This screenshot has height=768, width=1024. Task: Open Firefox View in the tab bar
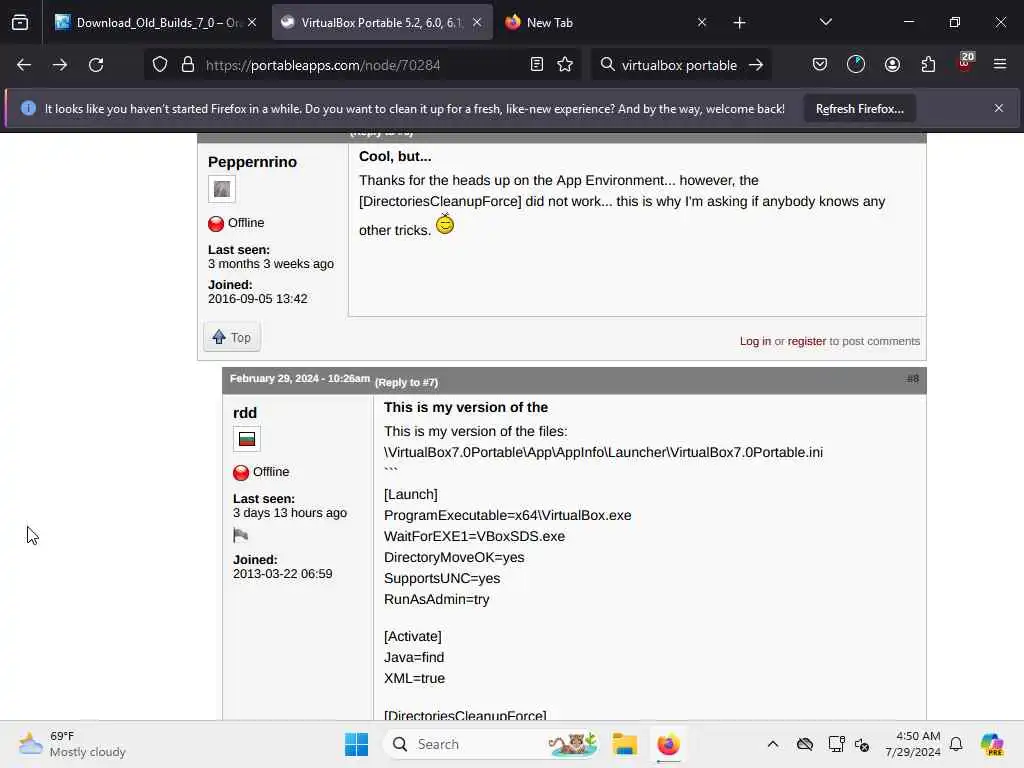tap(20, 22)
